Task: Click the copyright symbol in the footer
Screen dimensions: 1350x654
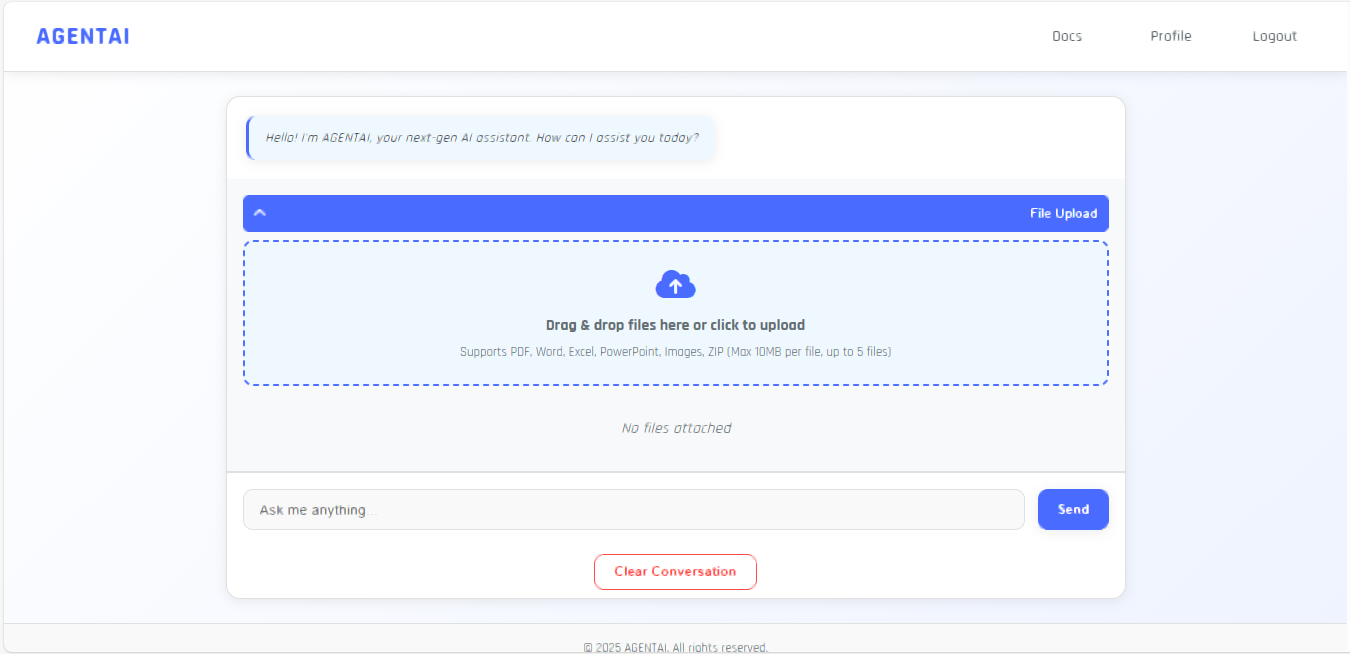Action: coord(588,647)
